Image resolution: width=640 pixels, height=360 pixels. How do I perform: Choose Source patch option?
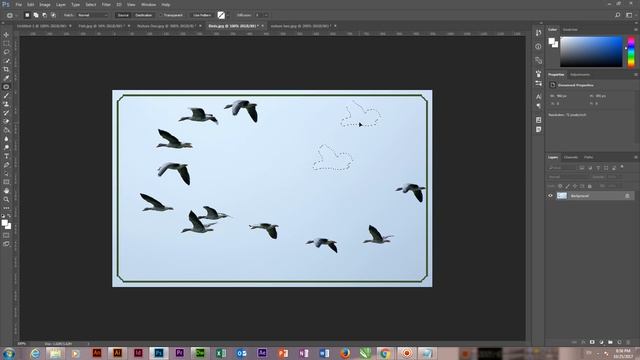tap(123, 15)
